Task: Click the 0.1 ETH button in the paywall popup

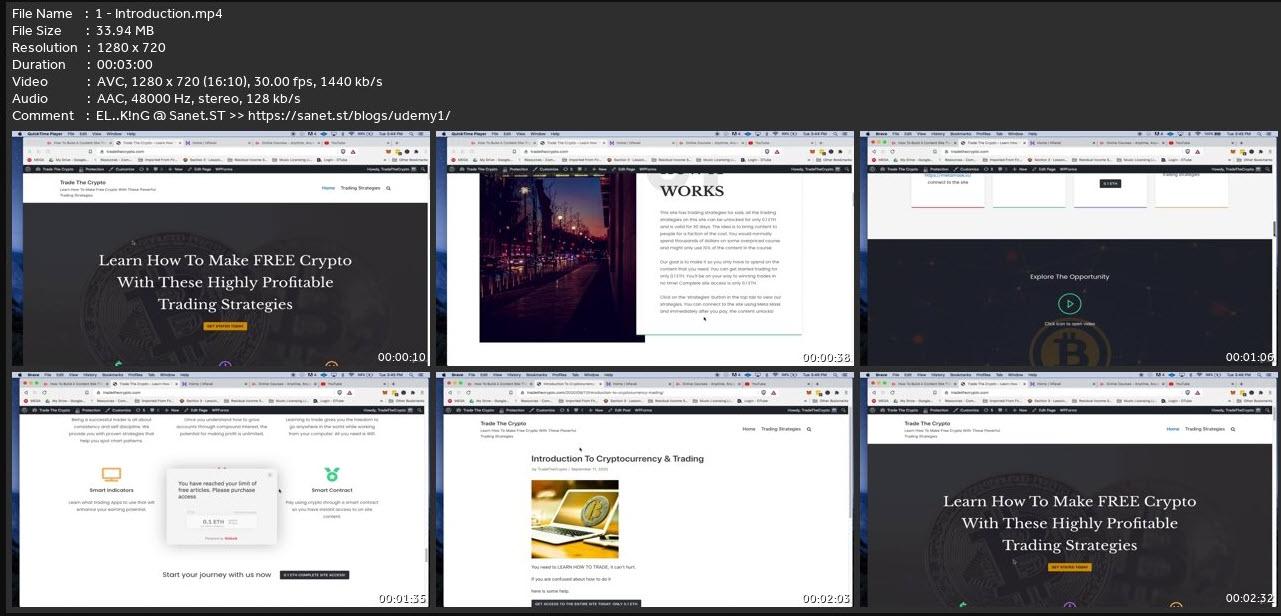Action: point(213,521)
